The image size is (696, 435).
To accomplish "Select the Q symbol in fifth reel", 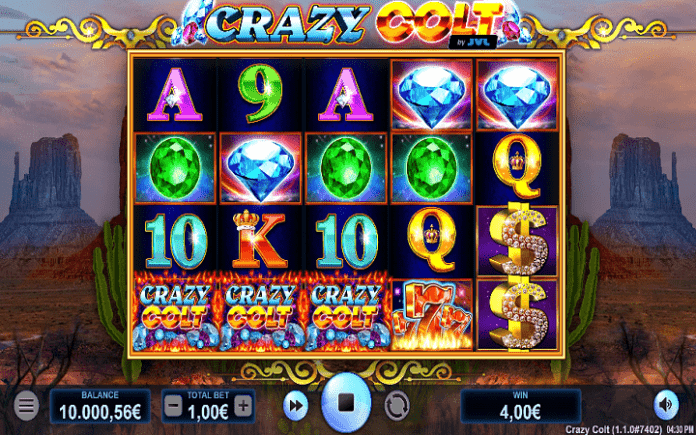I will [517, 167].
